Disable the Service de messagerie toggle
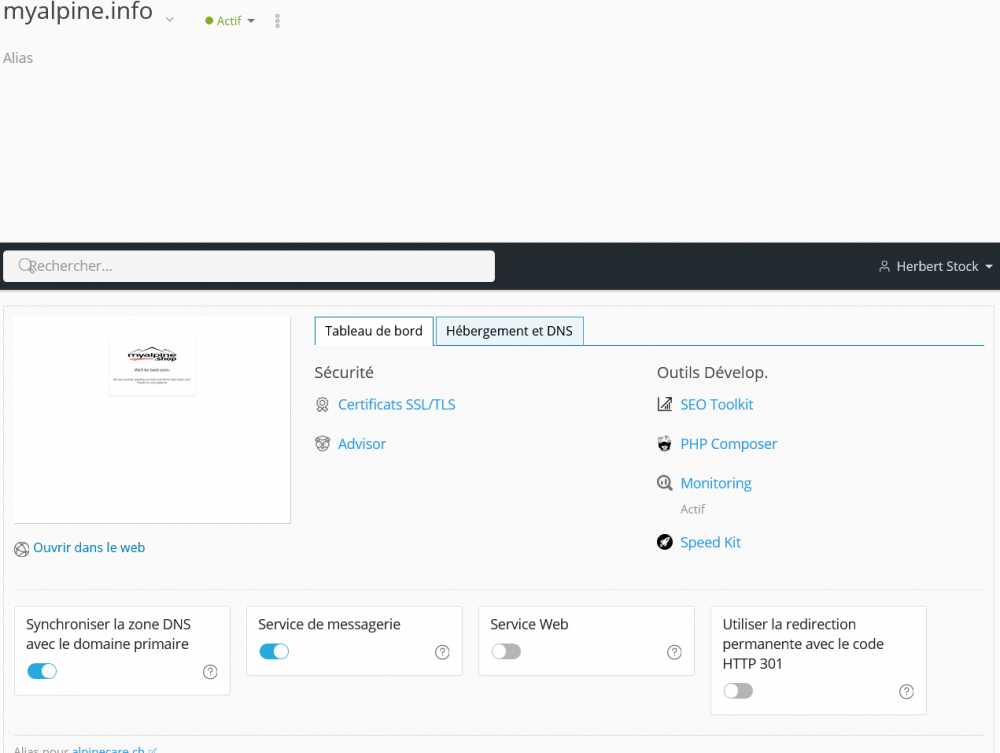 coord(274,651)
